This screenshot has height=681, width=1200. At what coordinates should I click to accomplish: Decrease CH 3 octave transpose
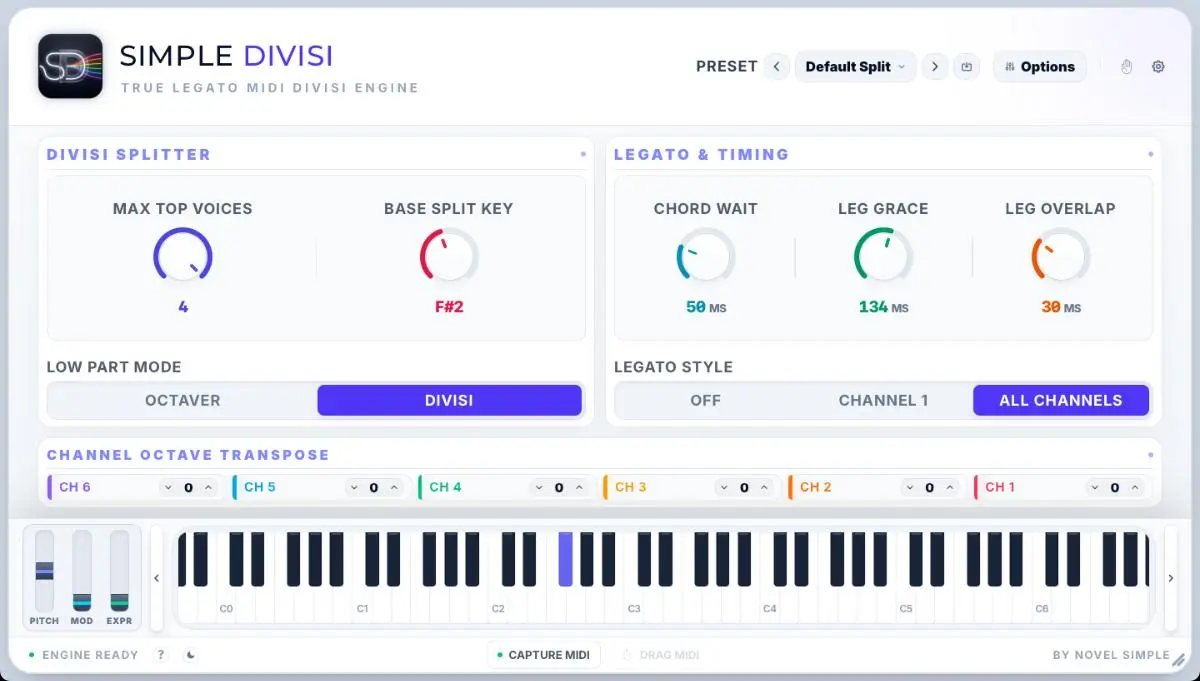(723, 488)
